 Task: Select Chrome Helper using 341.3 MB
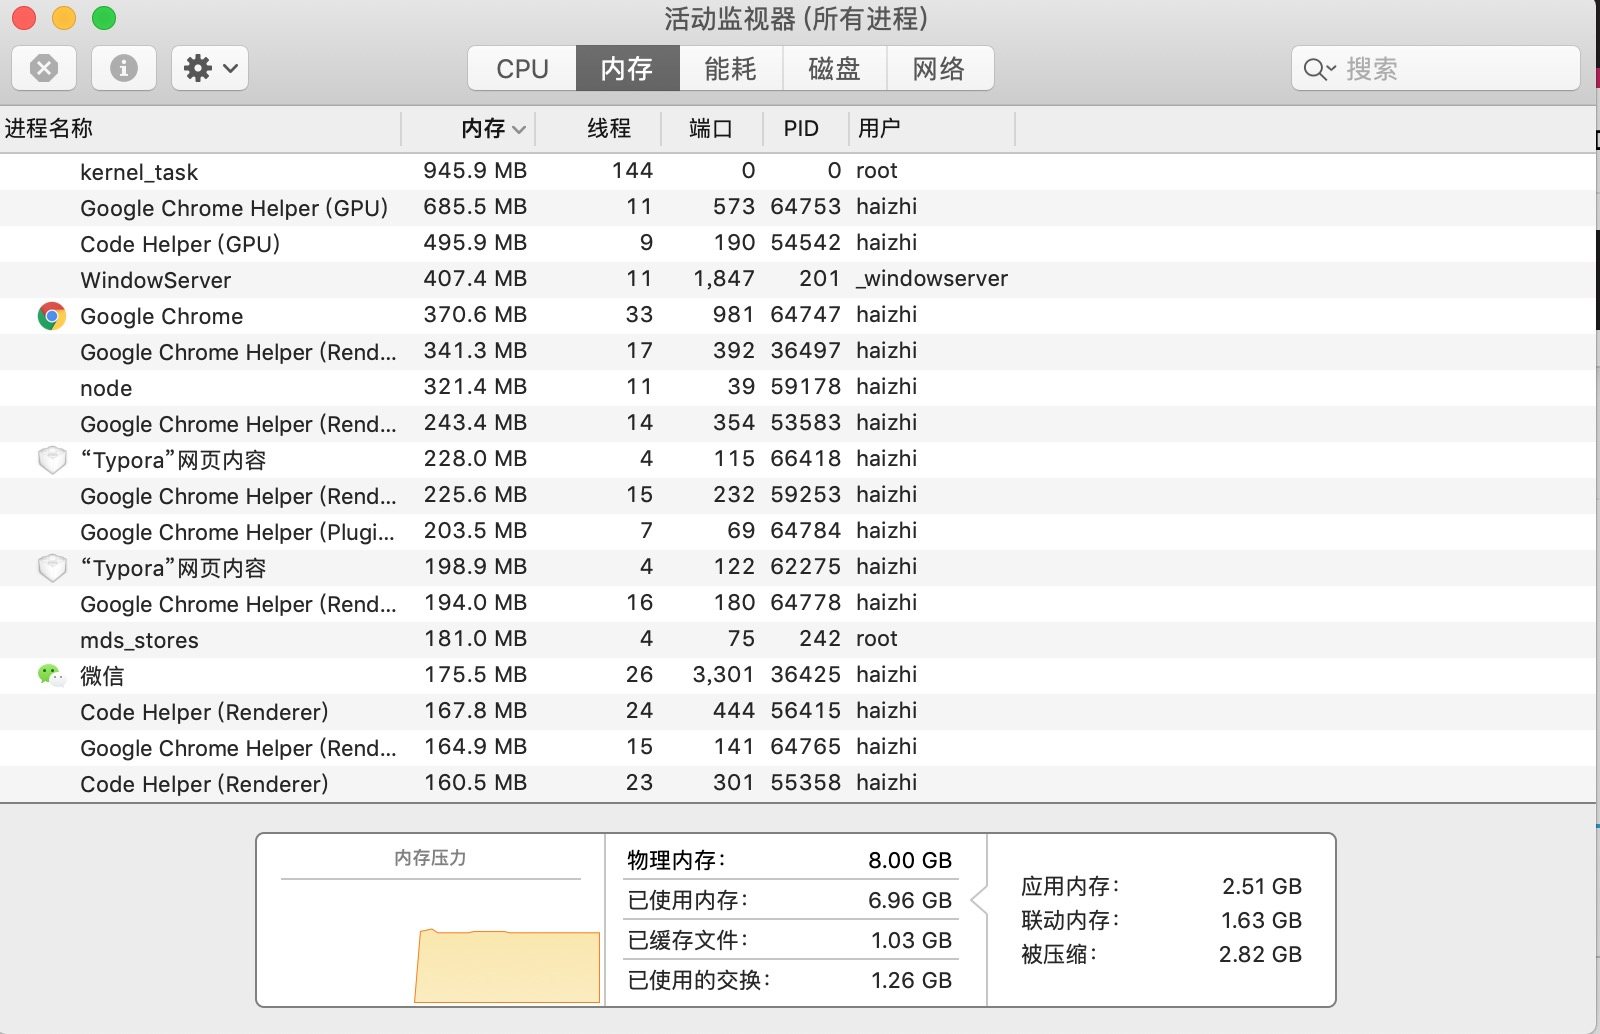[x=238, y=352]
